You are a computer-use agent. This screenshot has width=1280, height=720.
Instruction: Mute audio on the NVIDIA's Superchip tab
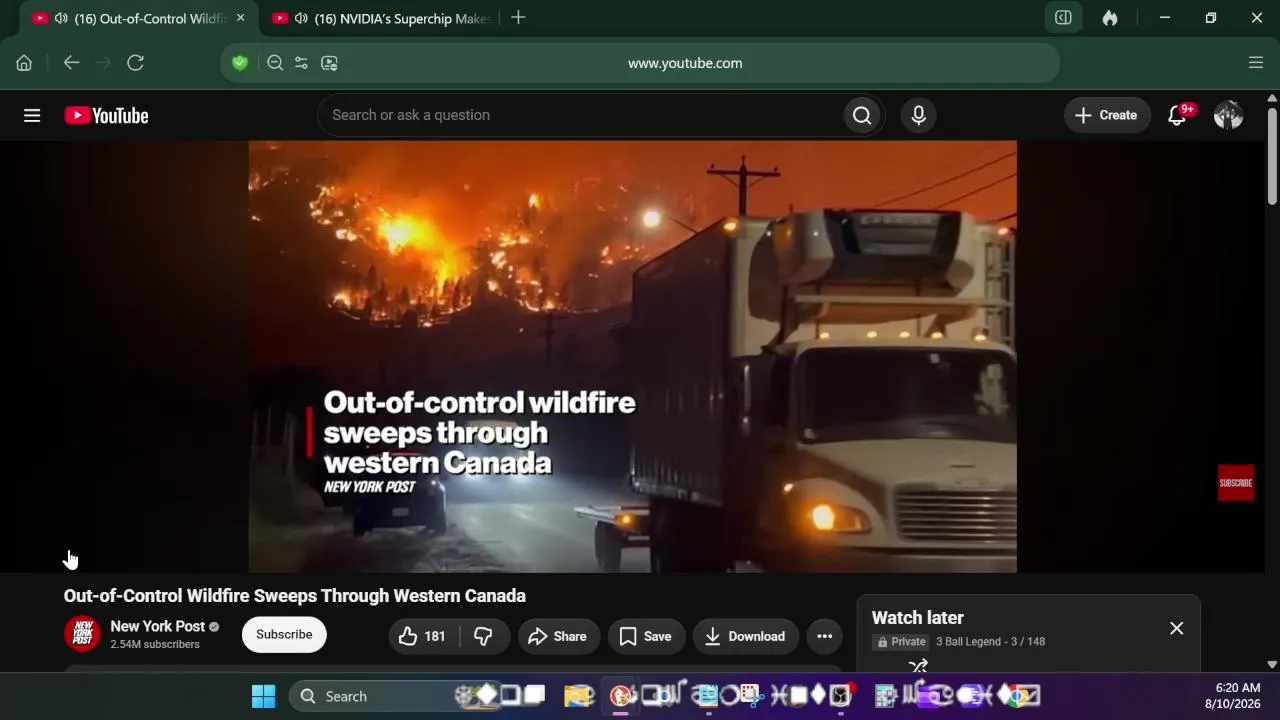tap(301, 18)
